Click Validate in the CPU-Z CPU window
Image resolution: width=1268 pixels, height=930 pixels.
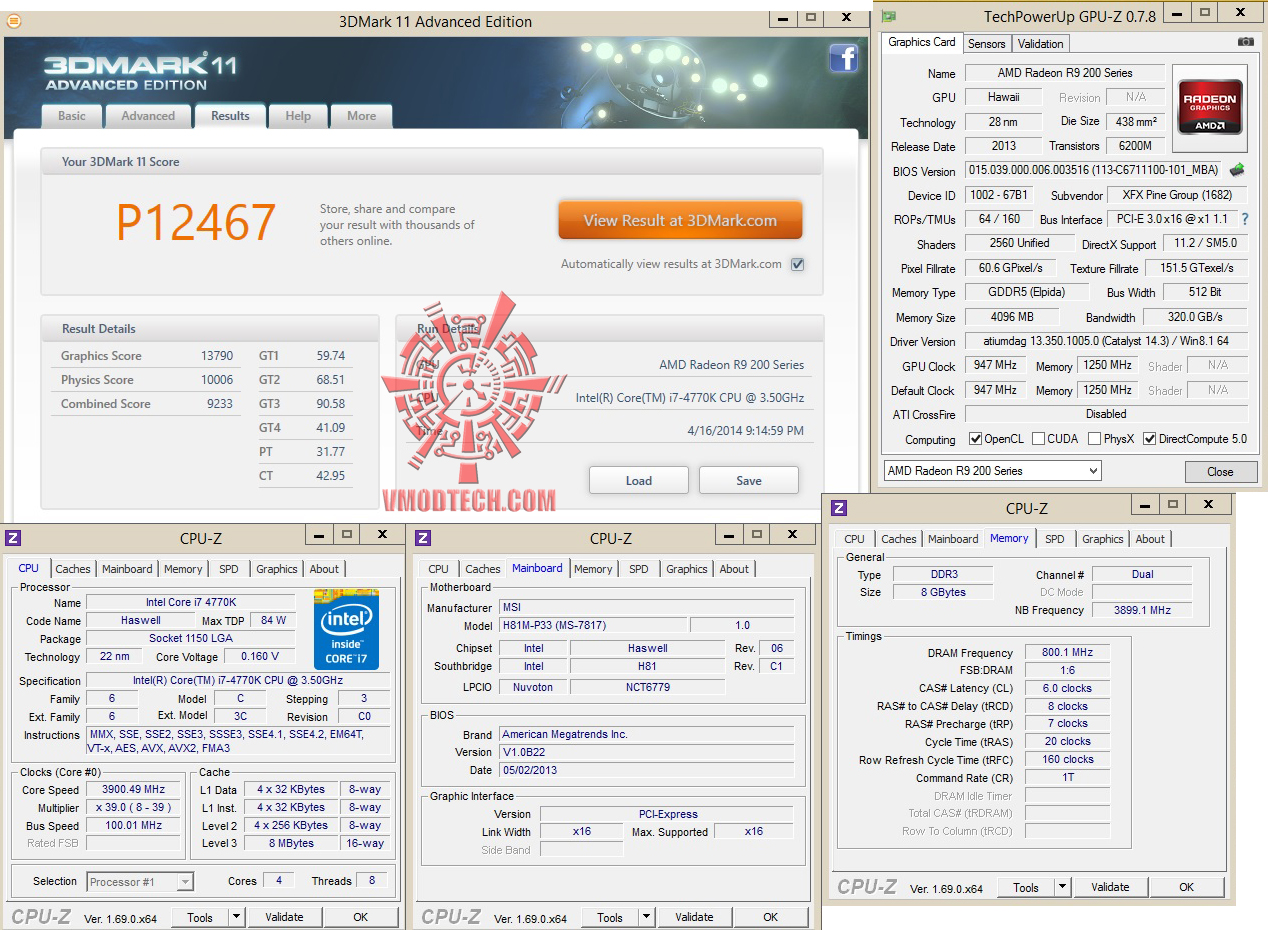284,917
